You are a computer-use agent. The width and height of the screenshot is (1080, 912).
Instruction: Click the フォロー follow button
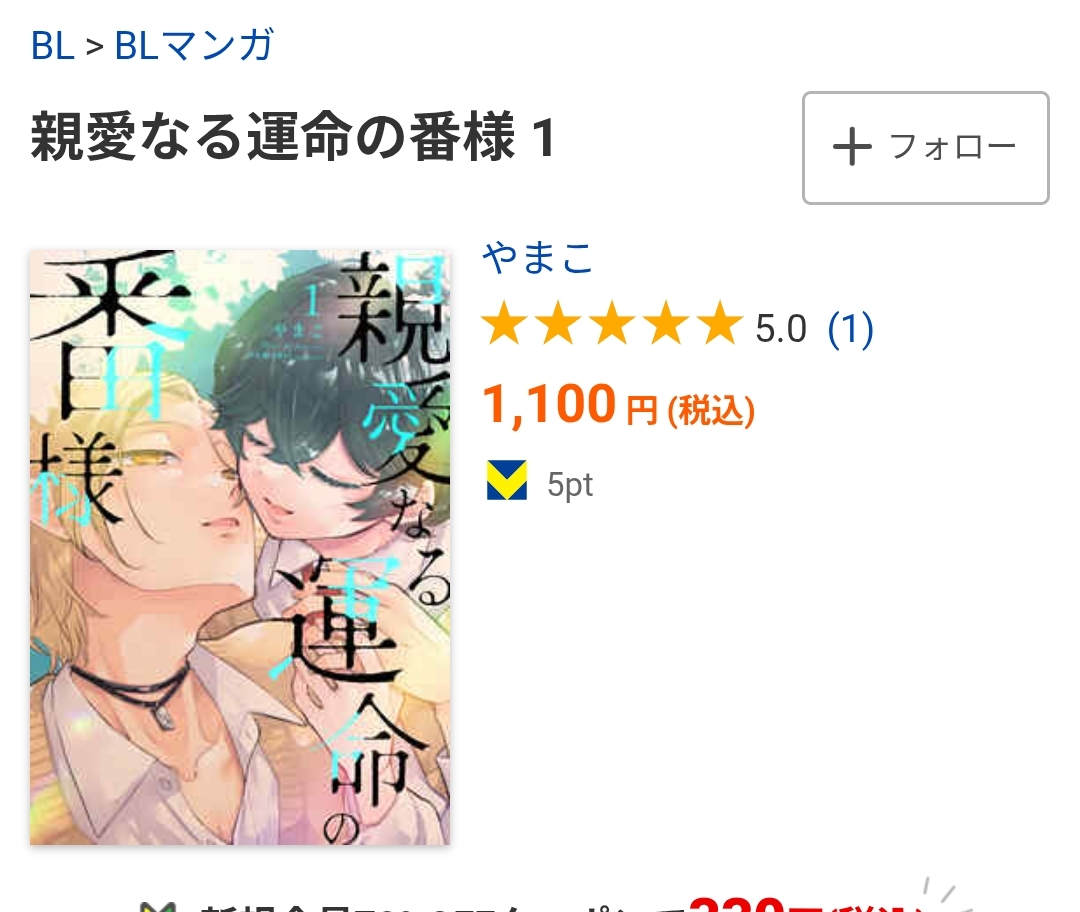click(x=925, y=147)
